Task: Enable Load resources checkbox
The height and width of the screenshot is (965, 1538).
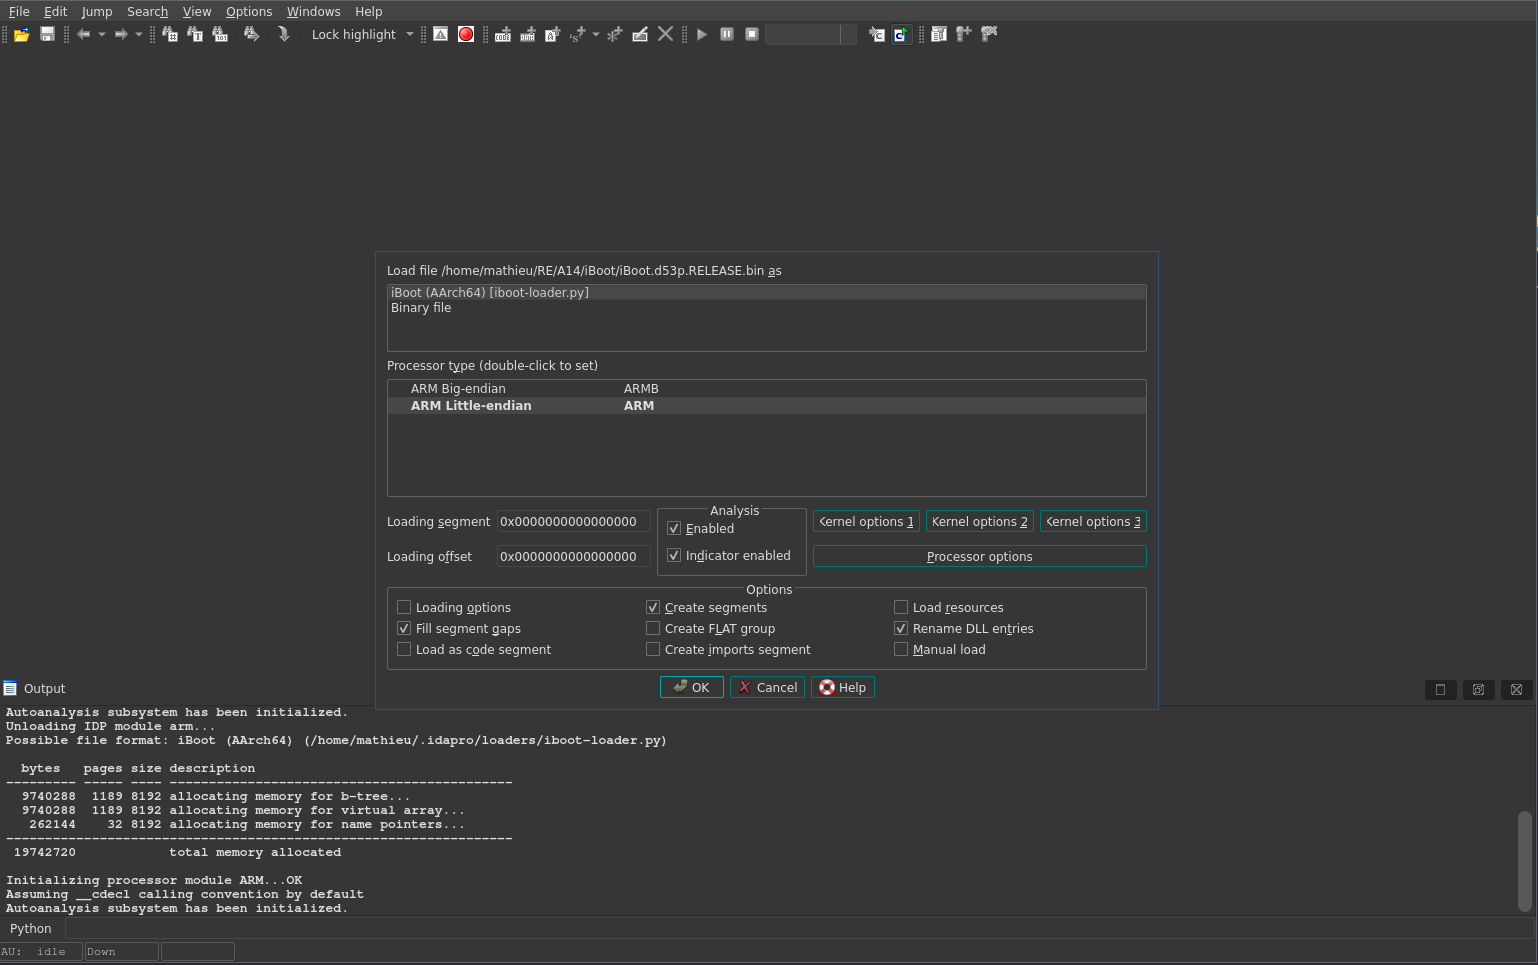Action: point(901,607)
